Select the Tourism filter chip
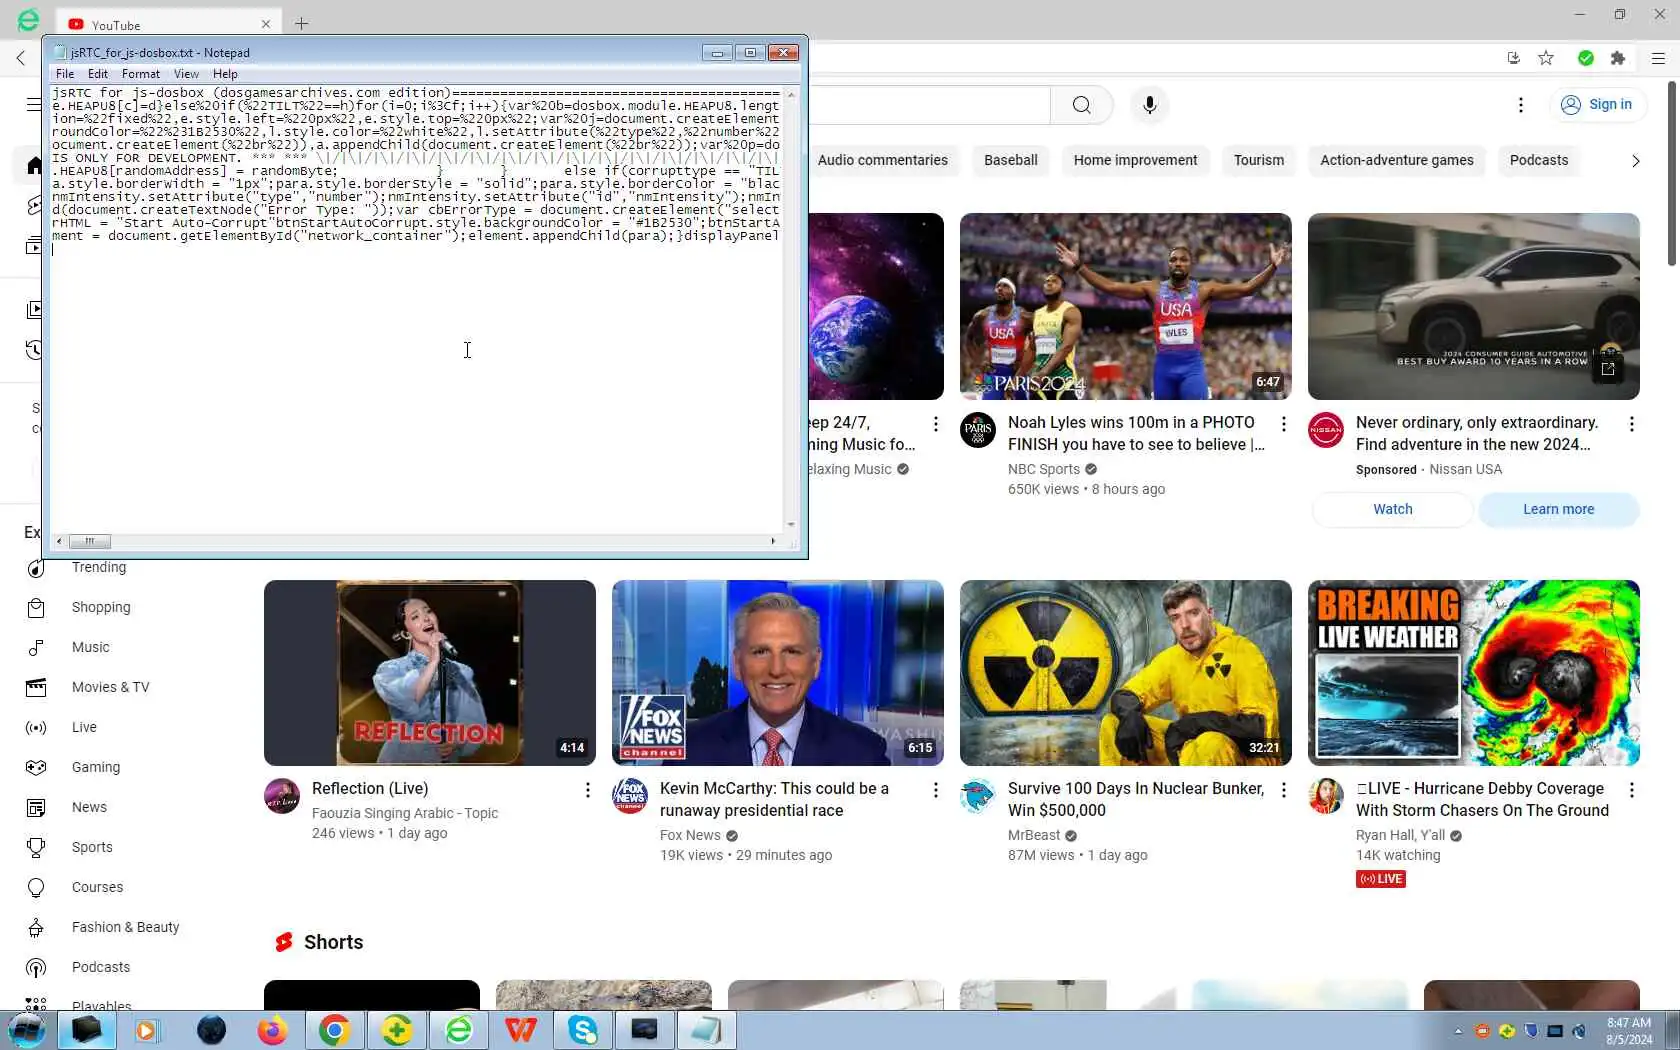This screenshot has height=1050, width=1680. [1259, 160]
